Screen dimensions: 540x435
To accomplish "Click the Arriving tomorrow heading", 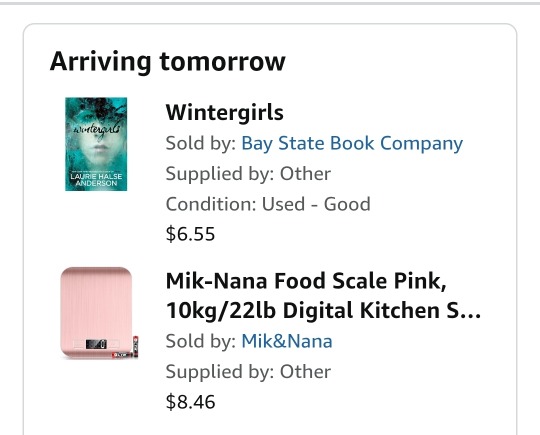I will coord(167,61).
